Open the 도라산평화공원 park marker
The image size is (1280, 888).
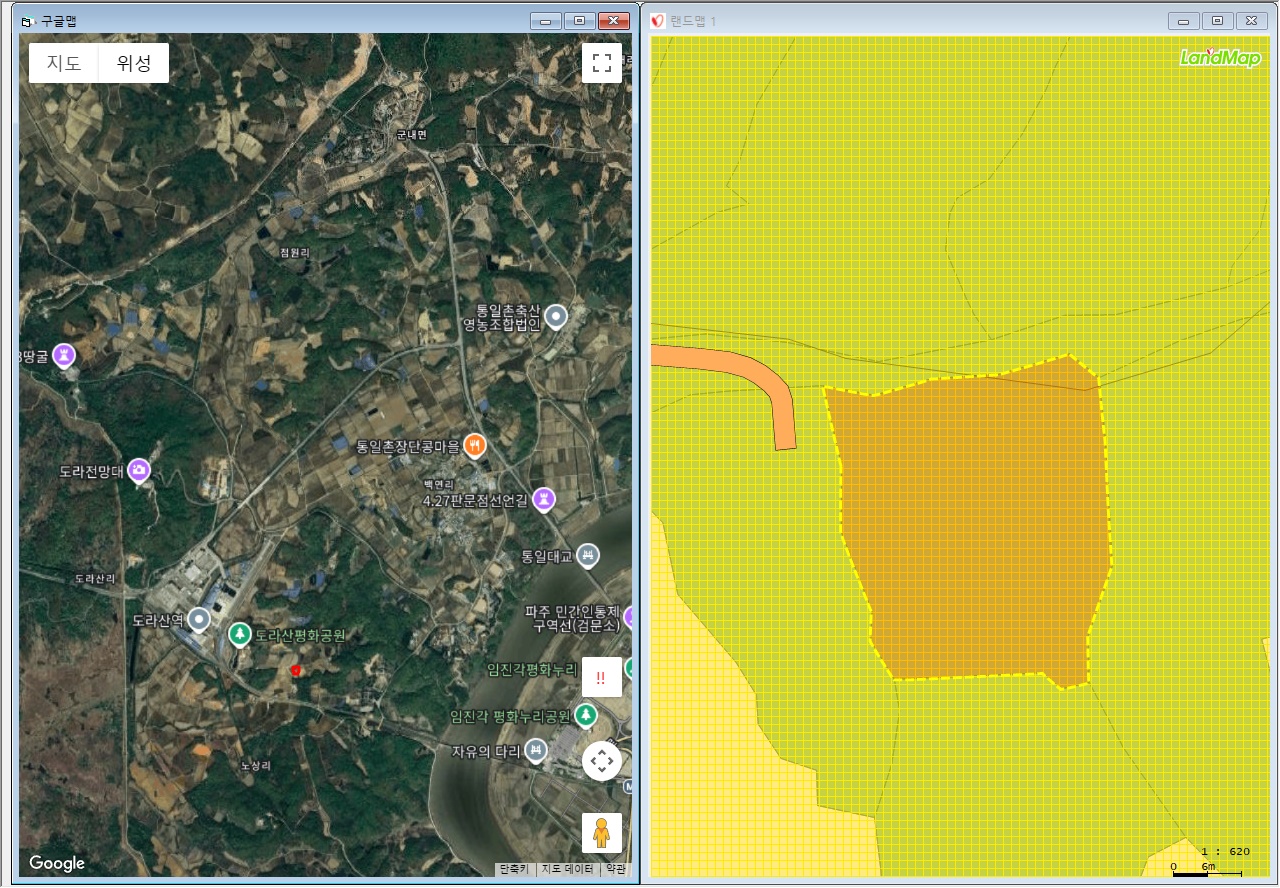click(x=240, y=634)
